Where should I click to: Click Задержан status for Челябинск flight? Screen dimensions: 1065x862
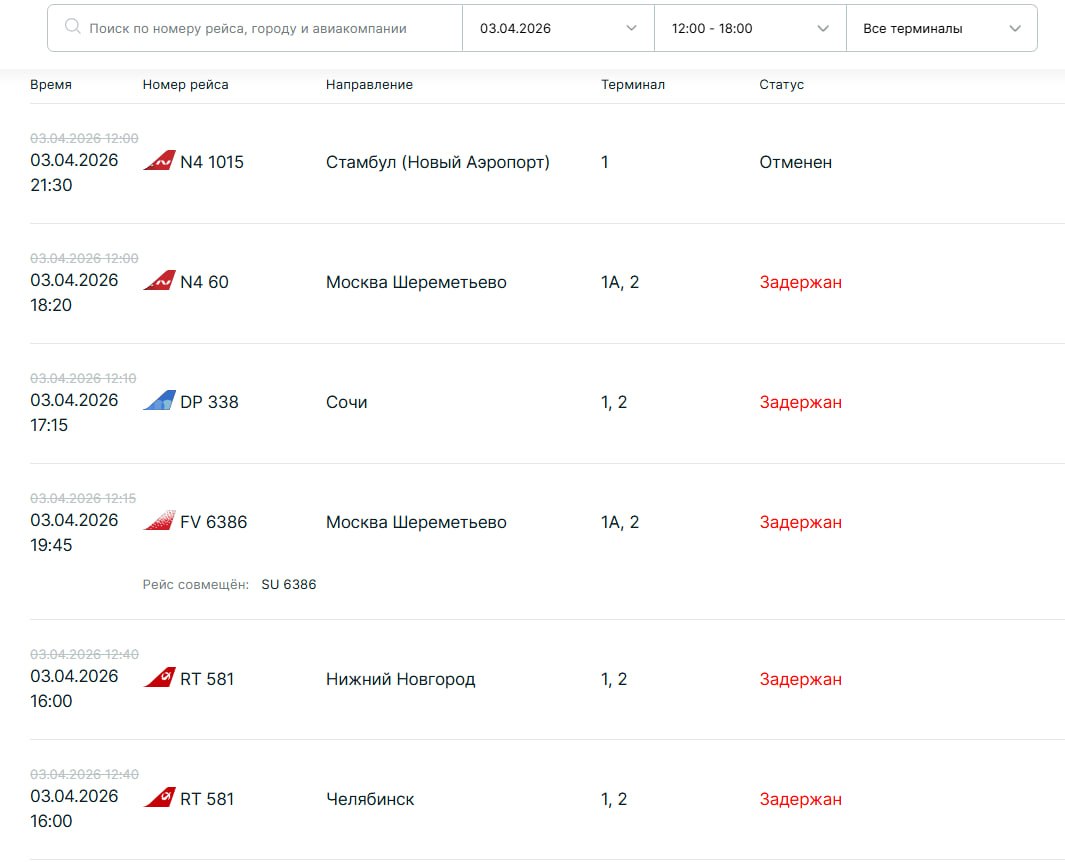coord(800,799)
